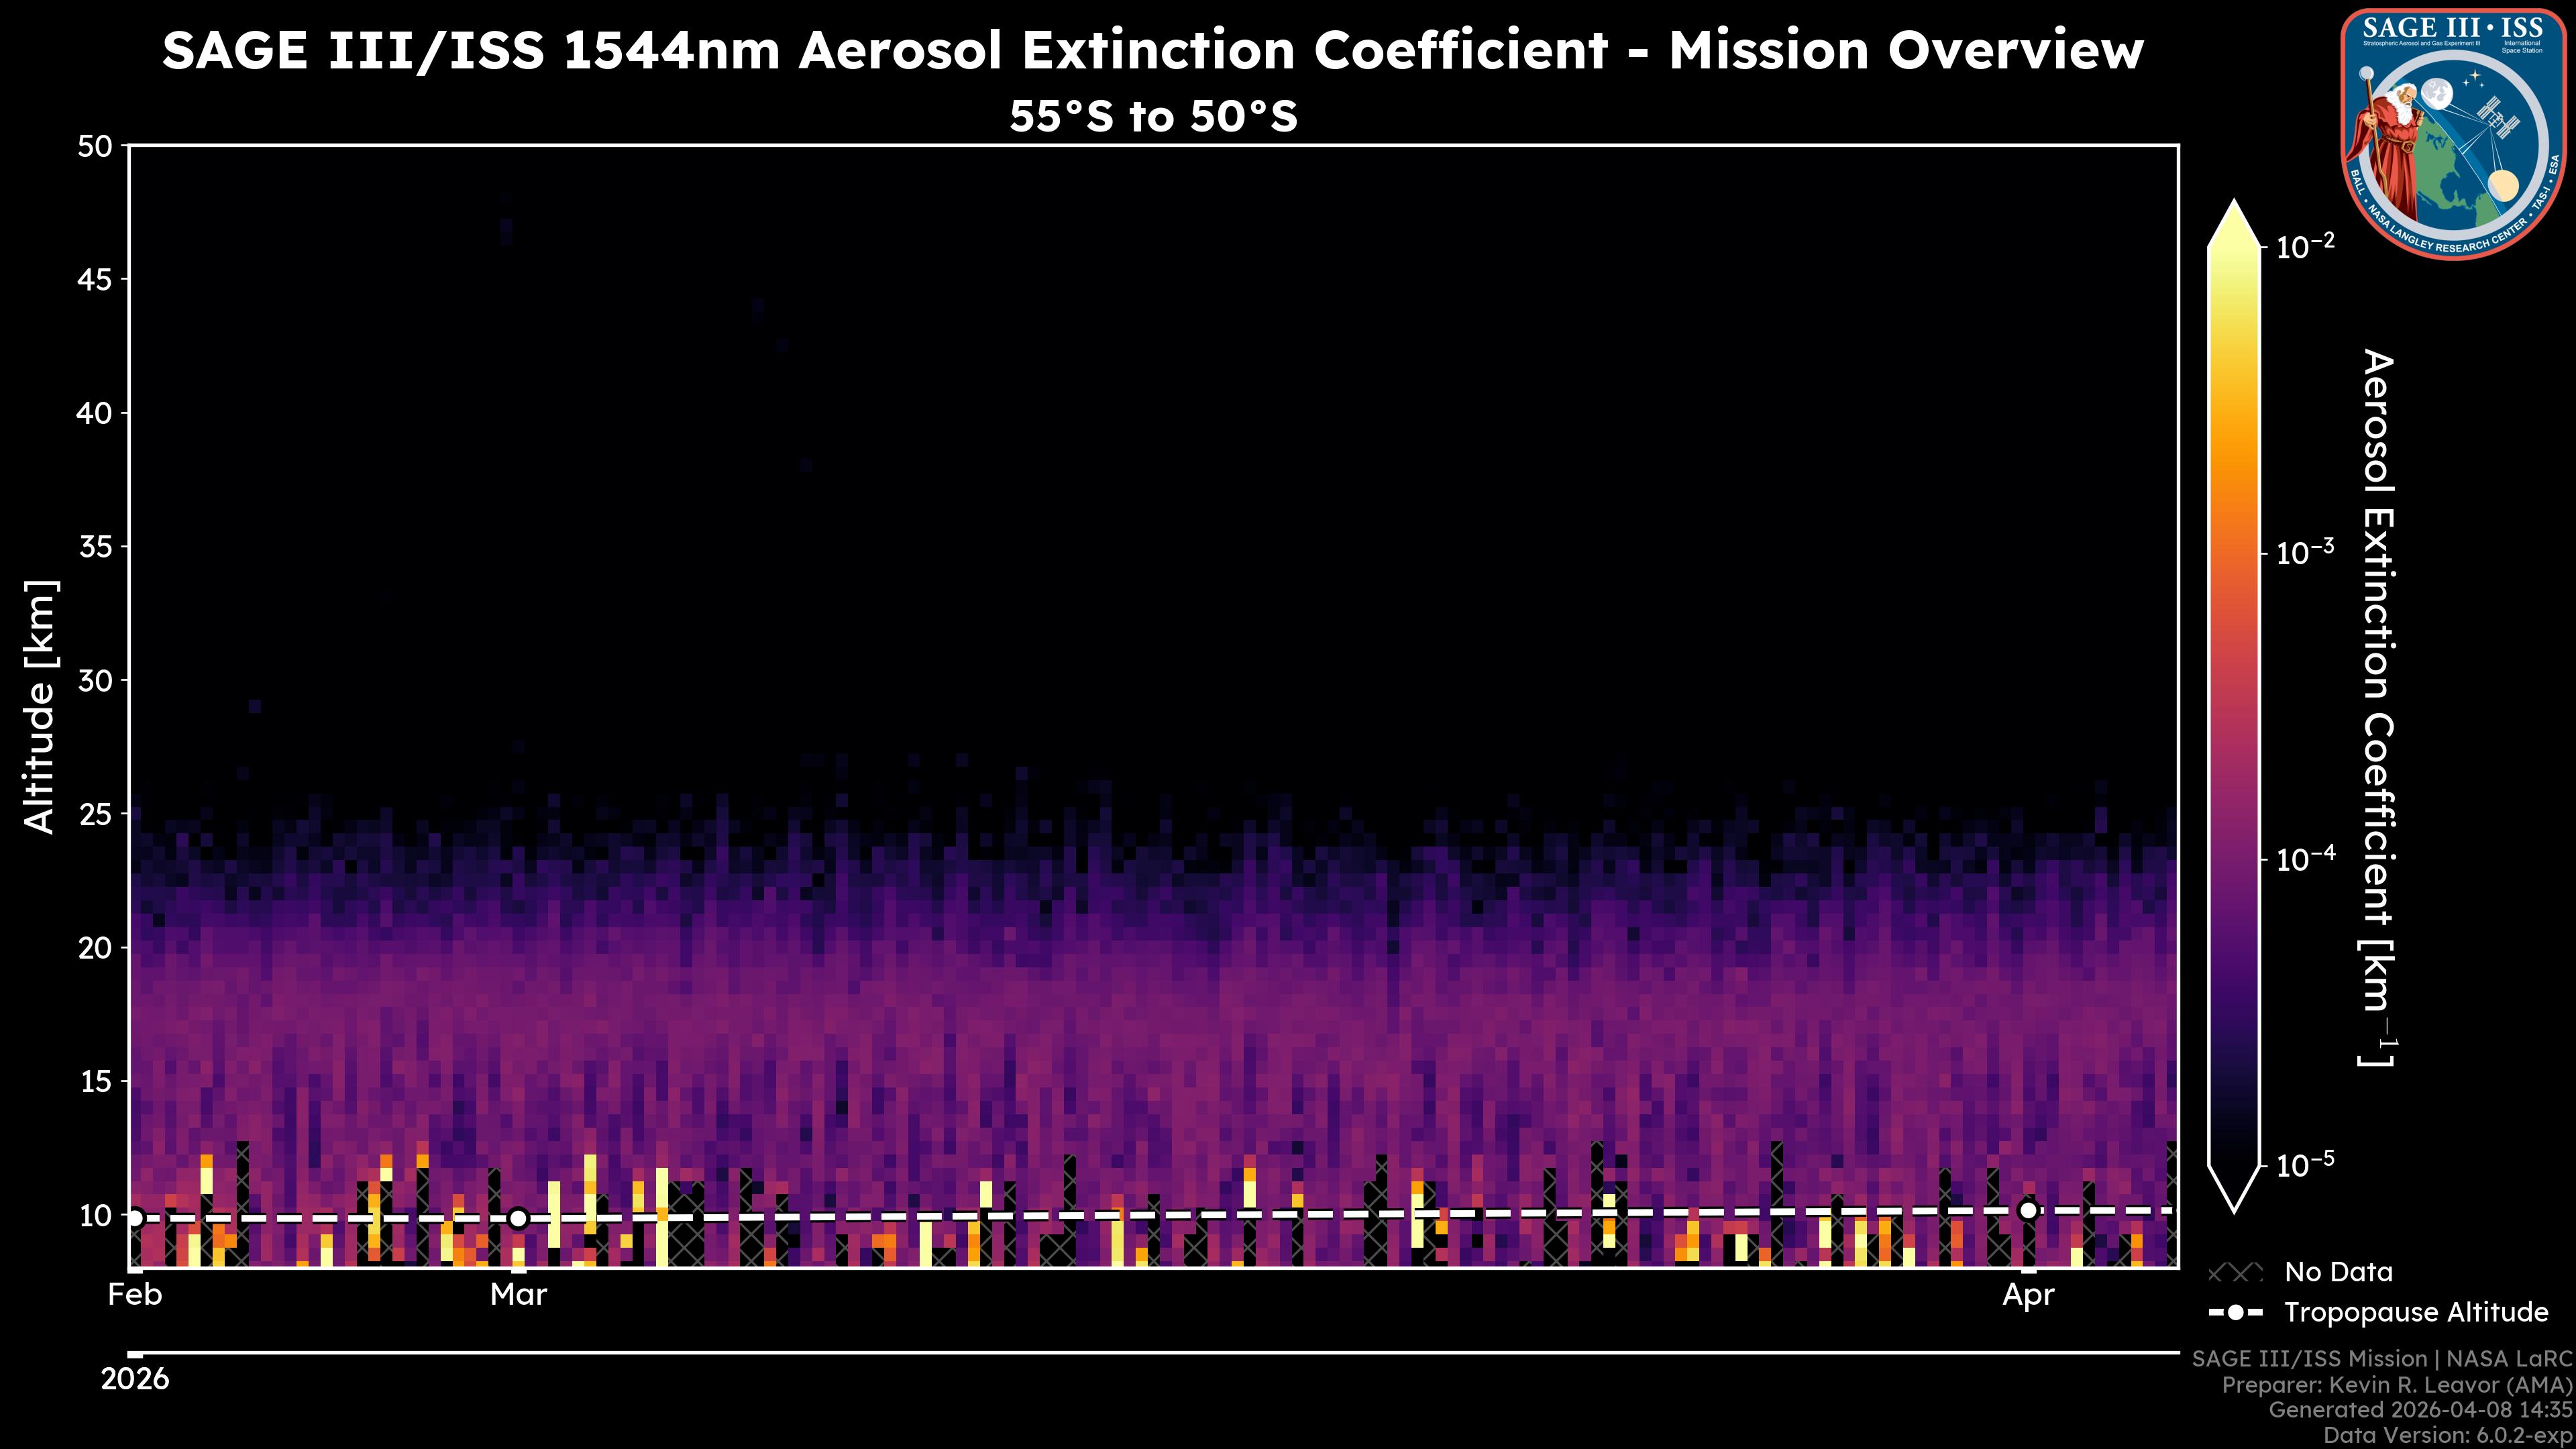The height and width of the screenshot is (1449, 2576).
Task: Click the tropopause marker at March
Action: click(x=518, y=1218)
